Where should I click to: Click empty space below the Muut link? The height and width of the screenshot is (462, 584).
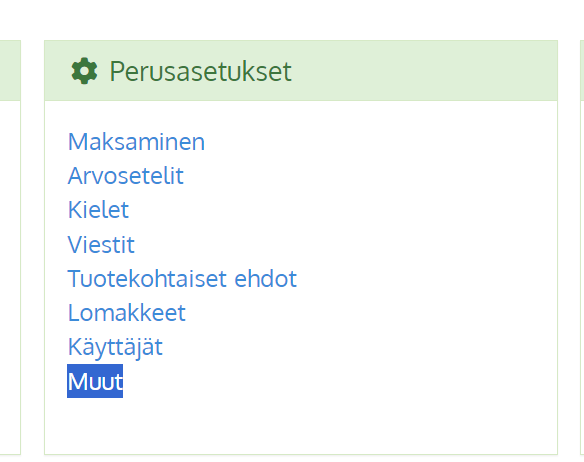click(301, 427)
